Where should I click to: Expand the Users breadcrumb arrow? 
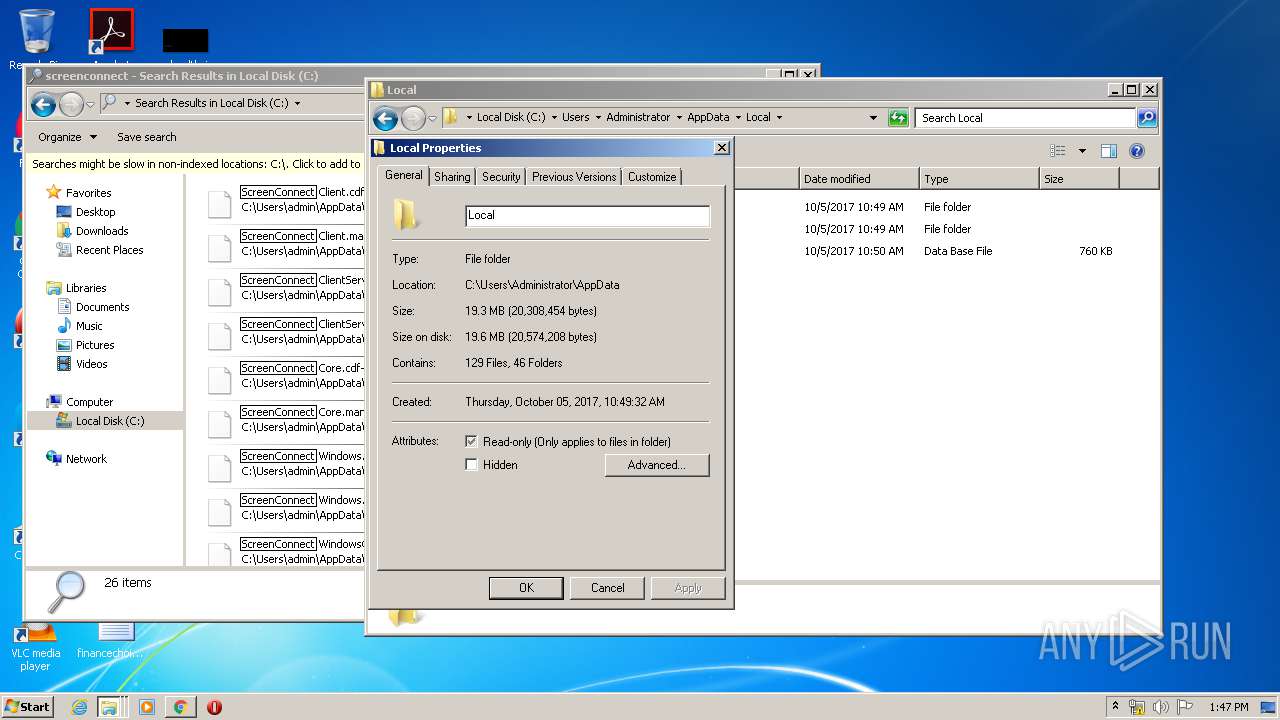click(x=597, y=118)
